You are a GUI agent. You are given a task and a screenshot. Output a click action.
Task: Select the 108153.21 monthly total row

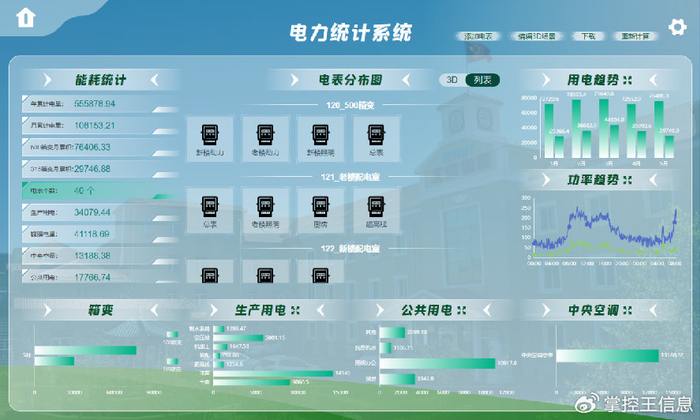[100, 125]
